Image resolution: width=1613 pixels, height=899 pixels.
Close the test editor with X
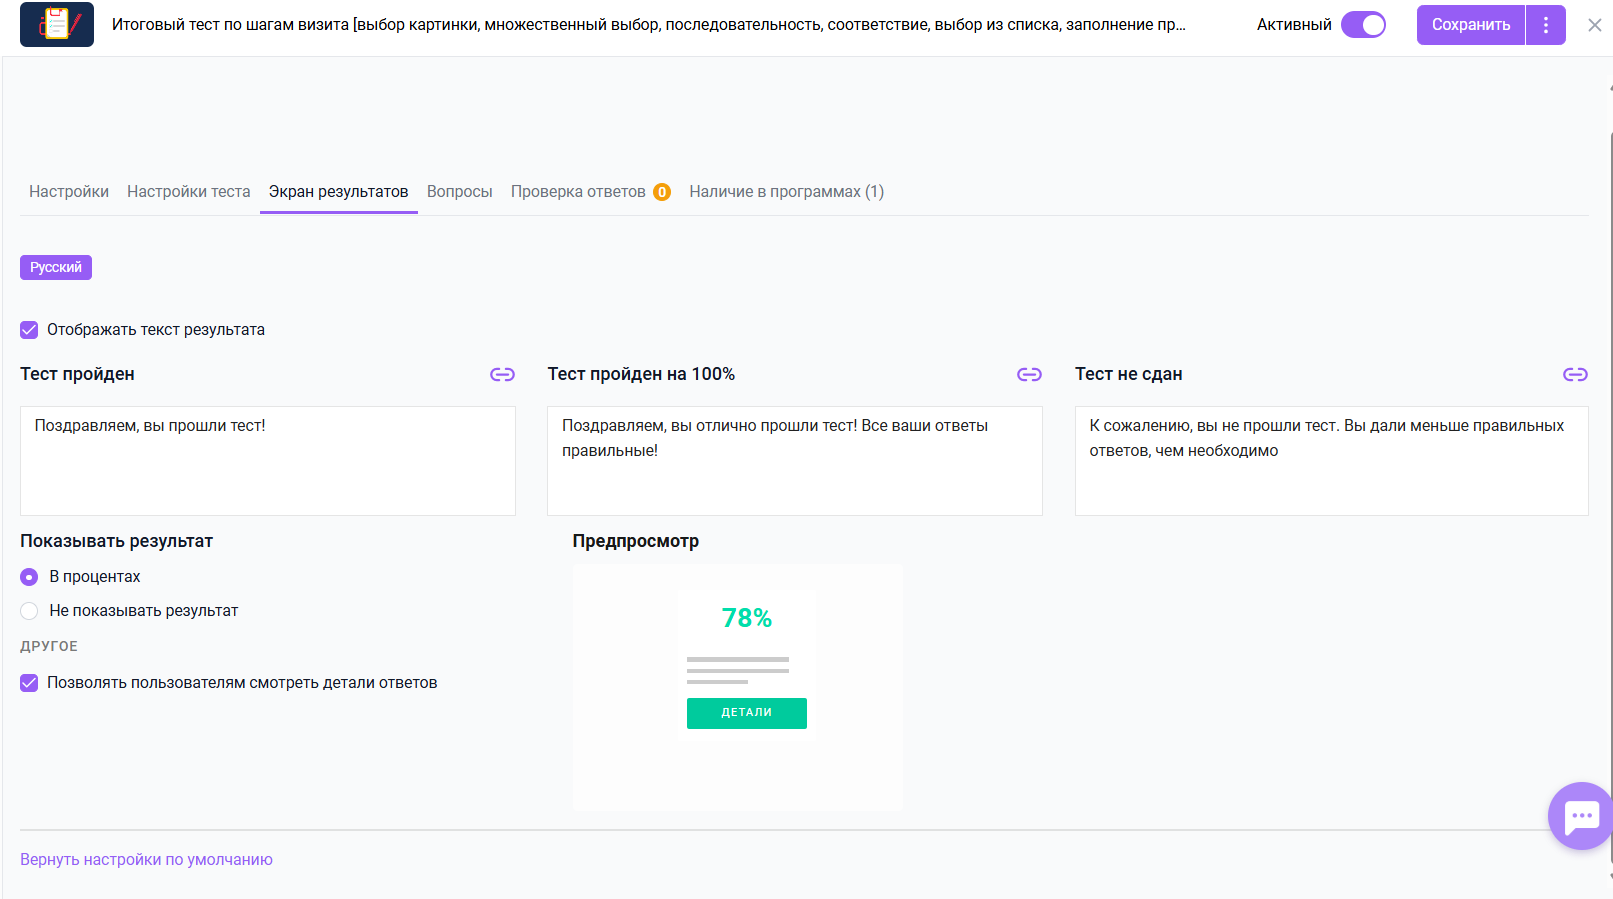pos(1594,25)
